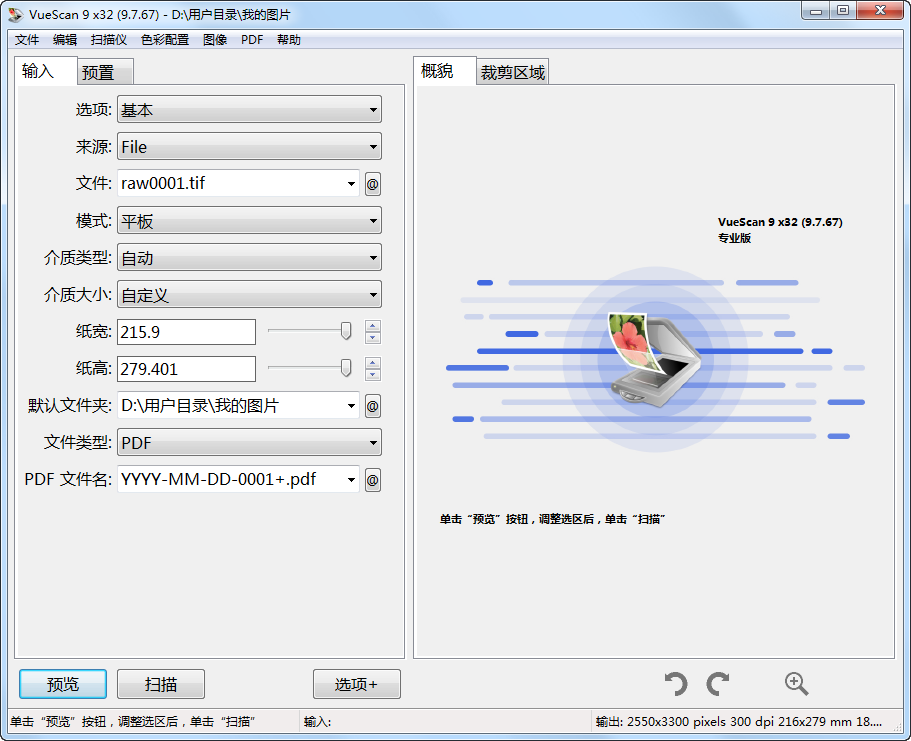Click the 纸高 input field
Image resolution: width=911 pixels, height=741 pixels.
186,369
